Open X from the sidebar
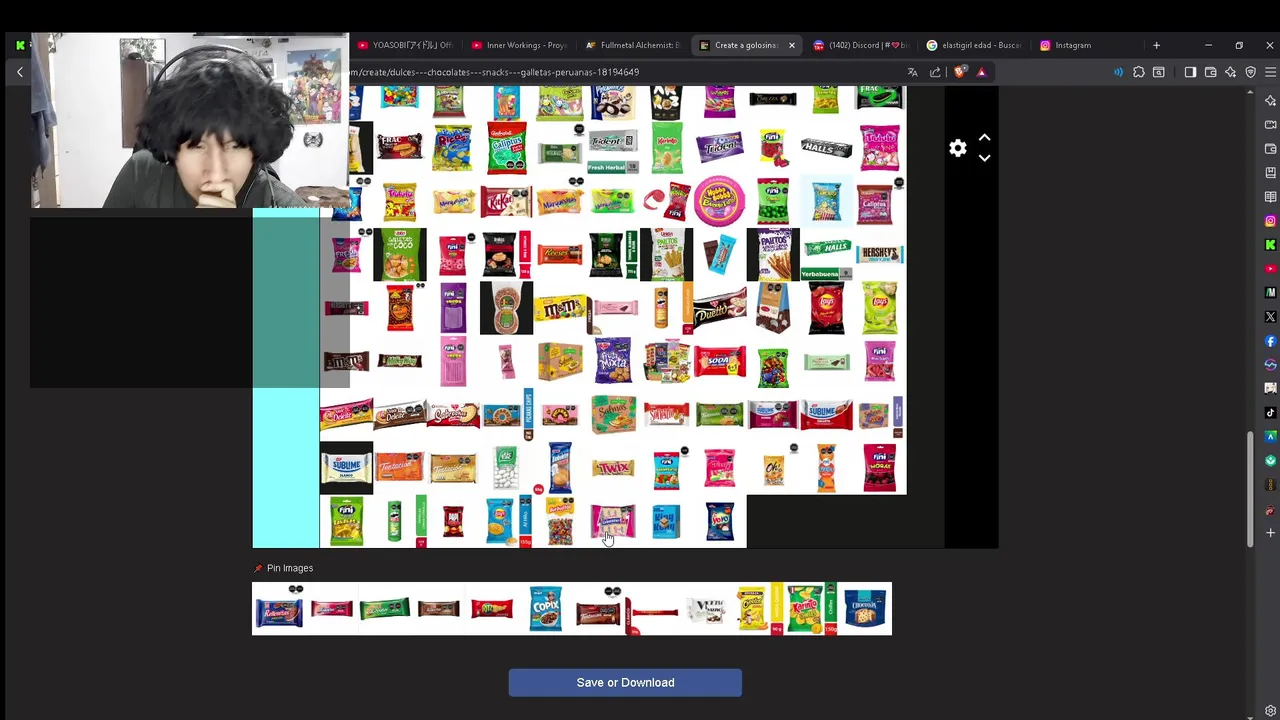 coord(1270,317)
